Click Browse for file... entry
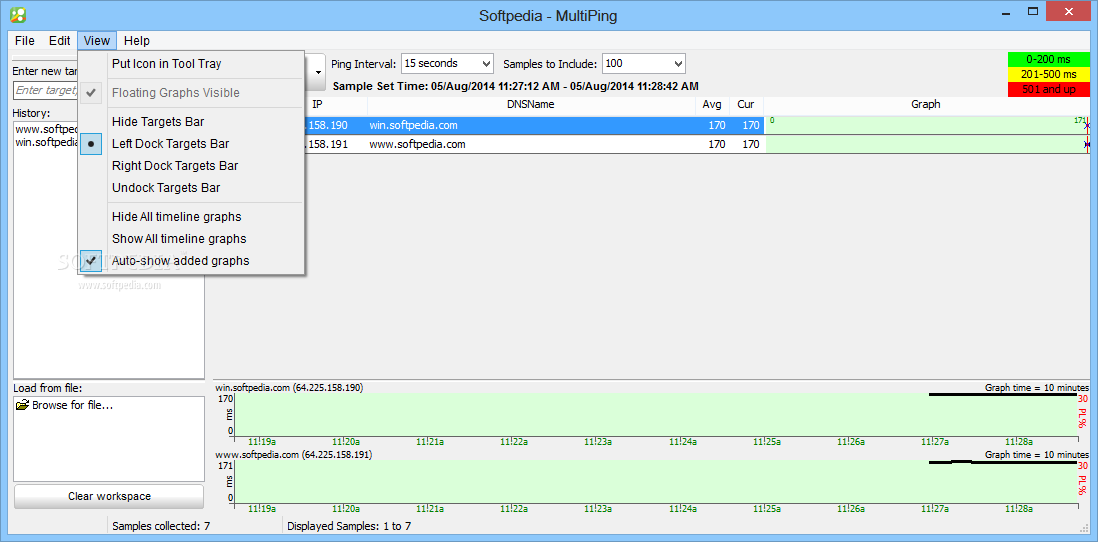 pyautogui.click(x=73, y=405)
